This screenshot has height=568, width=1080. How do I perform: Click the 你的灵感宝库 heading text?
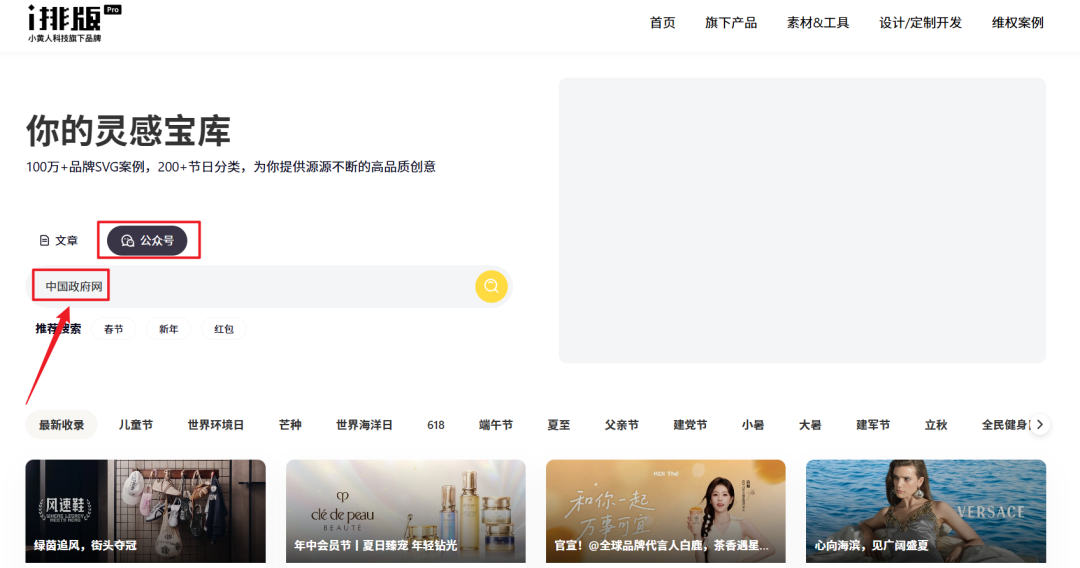[129, 131]
